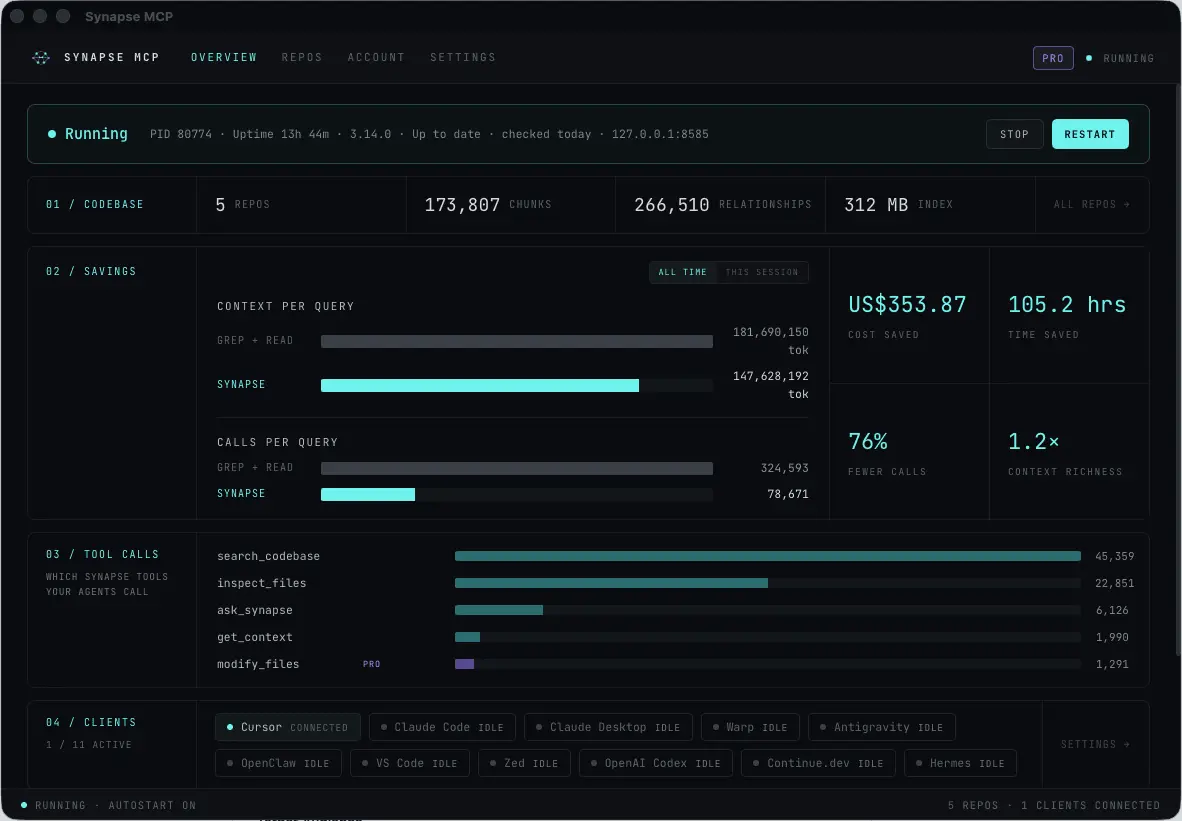
Task: Select the VS Code idle client chip
Action: pyautogui.click(x=410, y=764)
